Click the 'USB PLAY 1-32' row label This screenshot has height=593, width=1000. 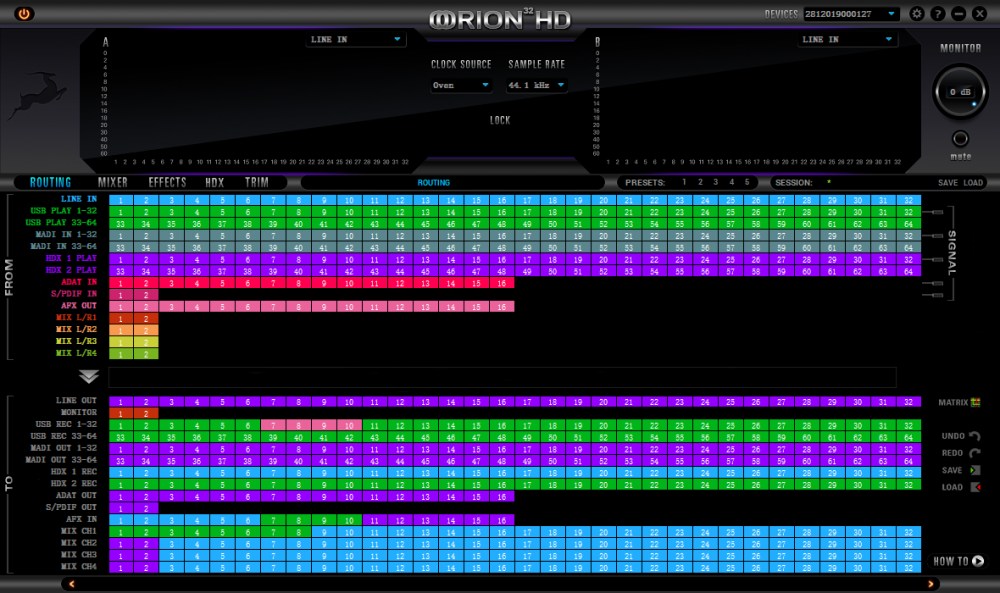click(64, 211)
